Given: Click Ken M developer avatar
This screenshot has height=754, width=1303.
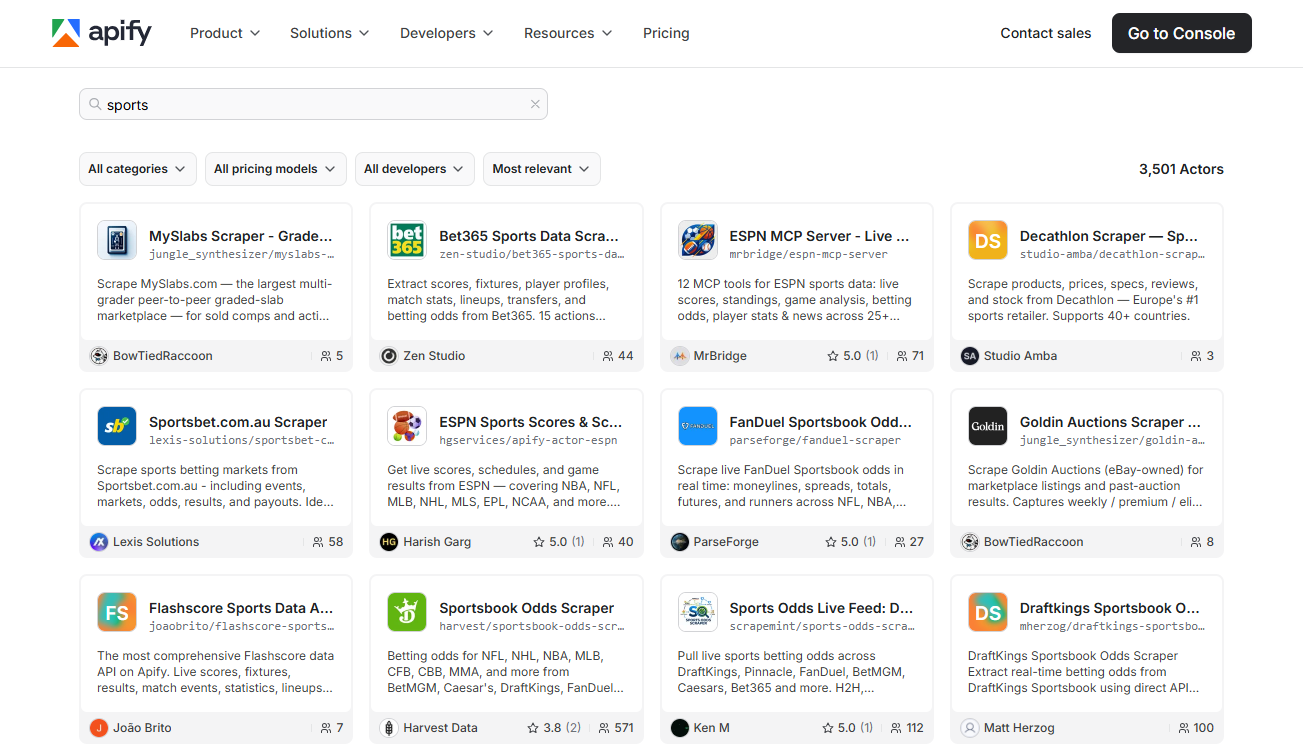Looking at the screenshot, I should tap(680, 728).
